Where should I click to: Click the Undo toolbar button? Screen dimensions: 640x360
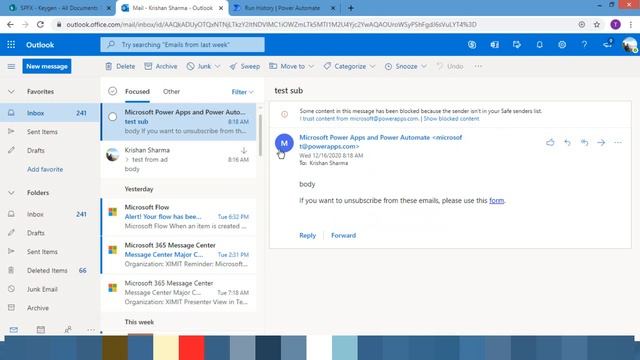coord(450,66)
